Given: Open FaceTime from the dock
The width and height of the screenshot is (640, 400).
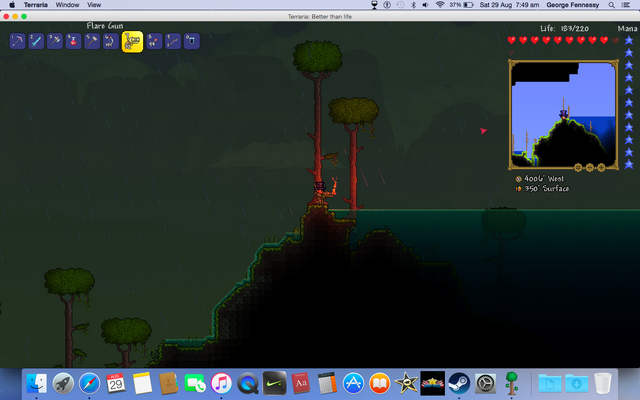Looking at the screenshot, I should pyautogui.click(x=195, y=384).
